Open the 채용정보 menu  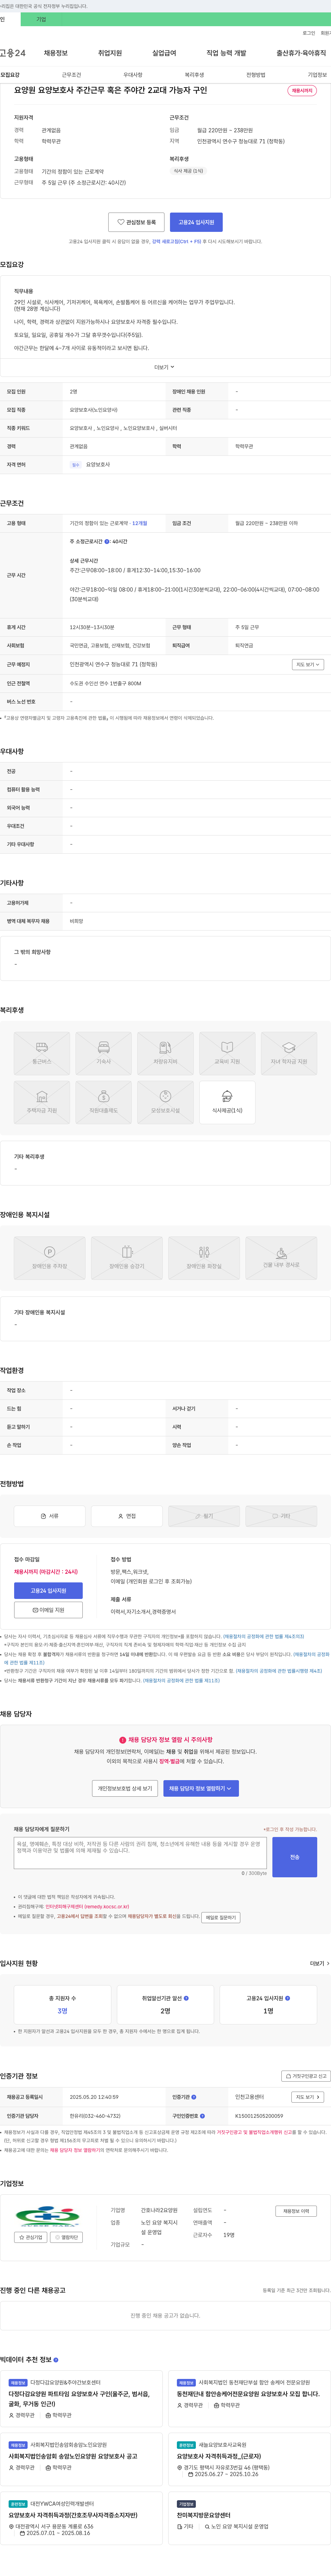pos(56,53)
